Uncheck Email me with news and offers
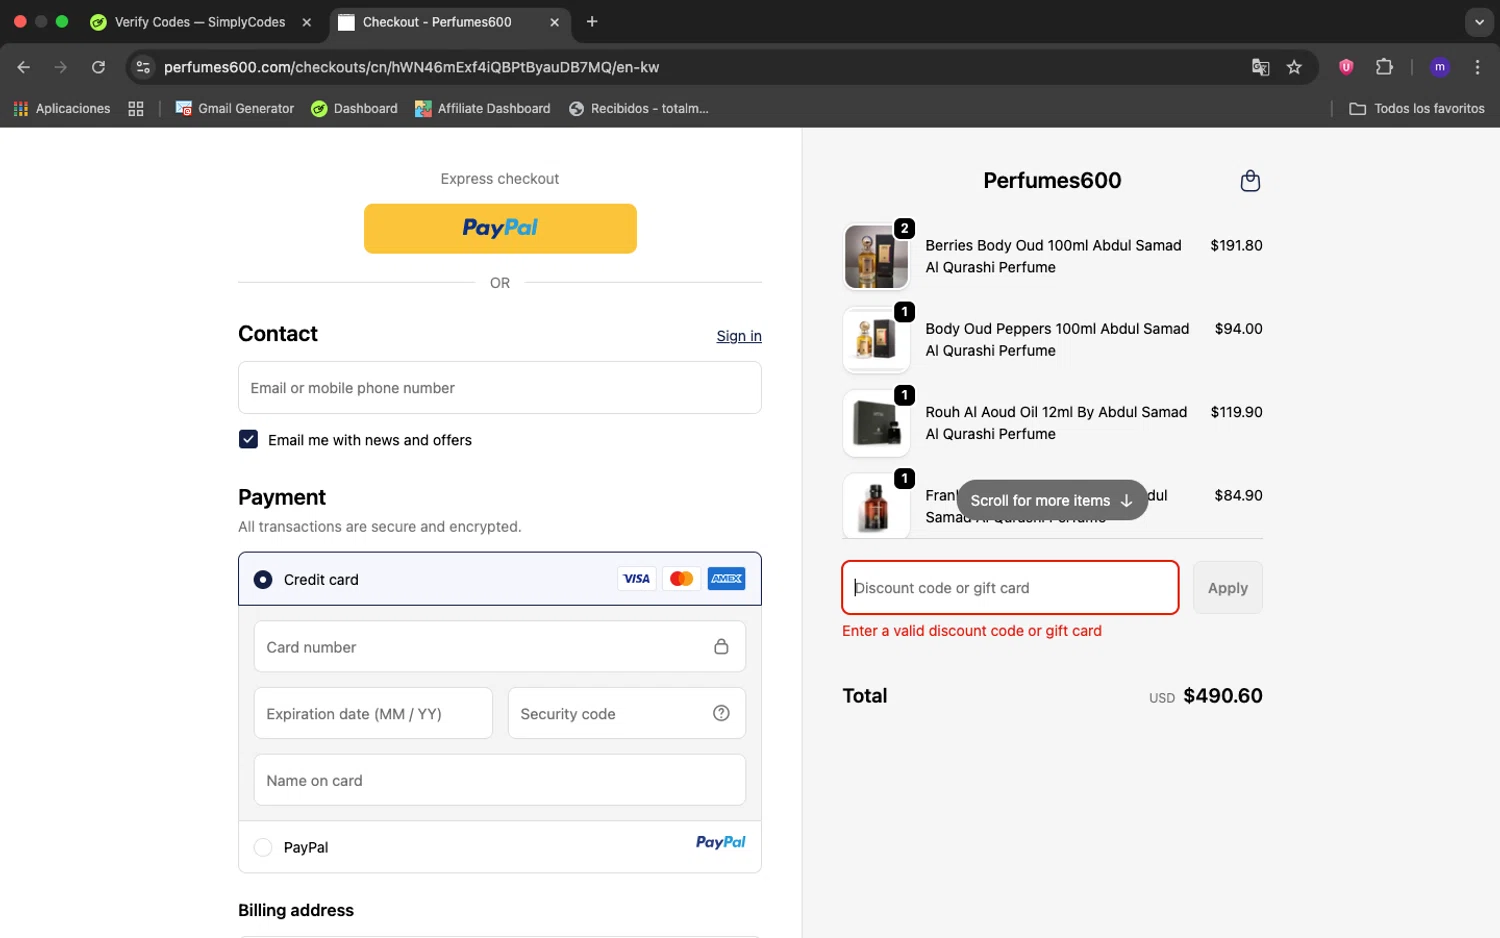Image resolution: width=1500 pixels, height=938 pixels. 248,439
